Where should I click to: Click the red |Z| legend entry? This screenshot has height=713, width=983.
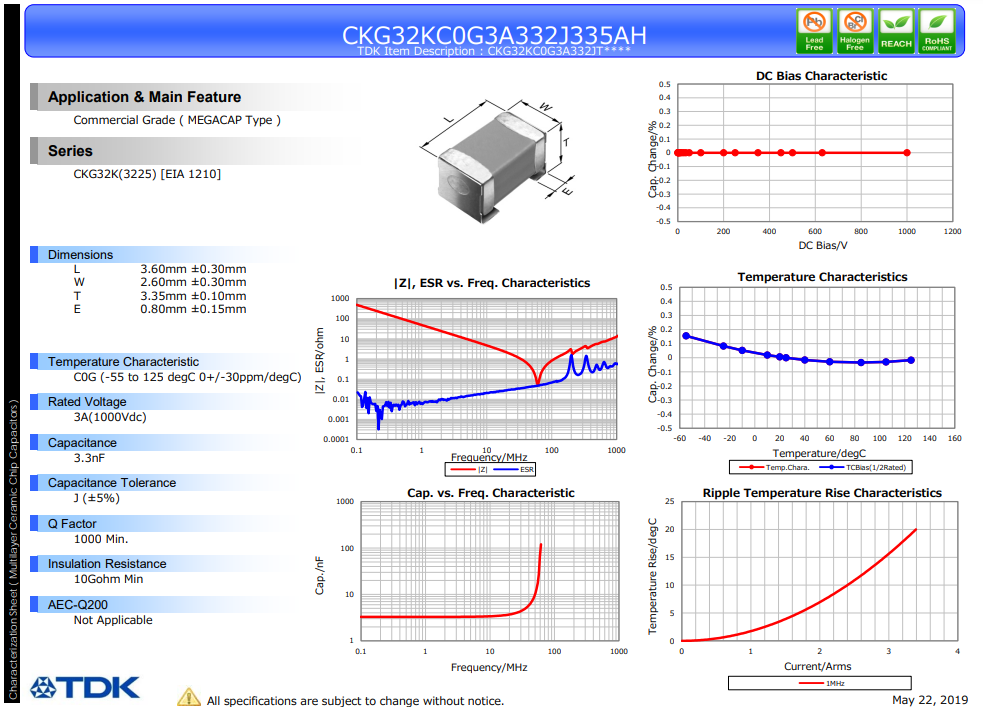pyautogui.click(x=469, y=469)
